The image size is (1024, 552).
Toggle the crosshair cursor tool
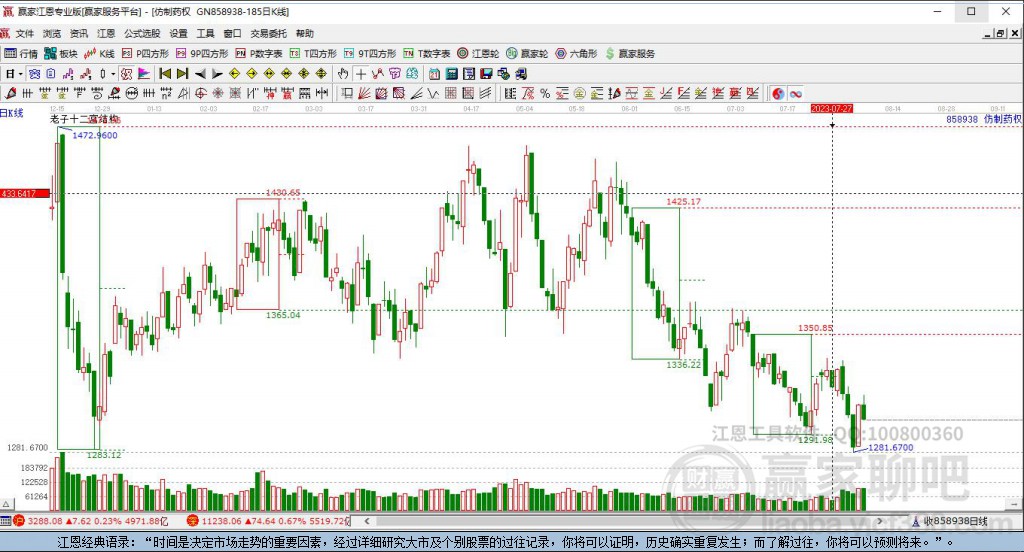(x=360, y=74)
